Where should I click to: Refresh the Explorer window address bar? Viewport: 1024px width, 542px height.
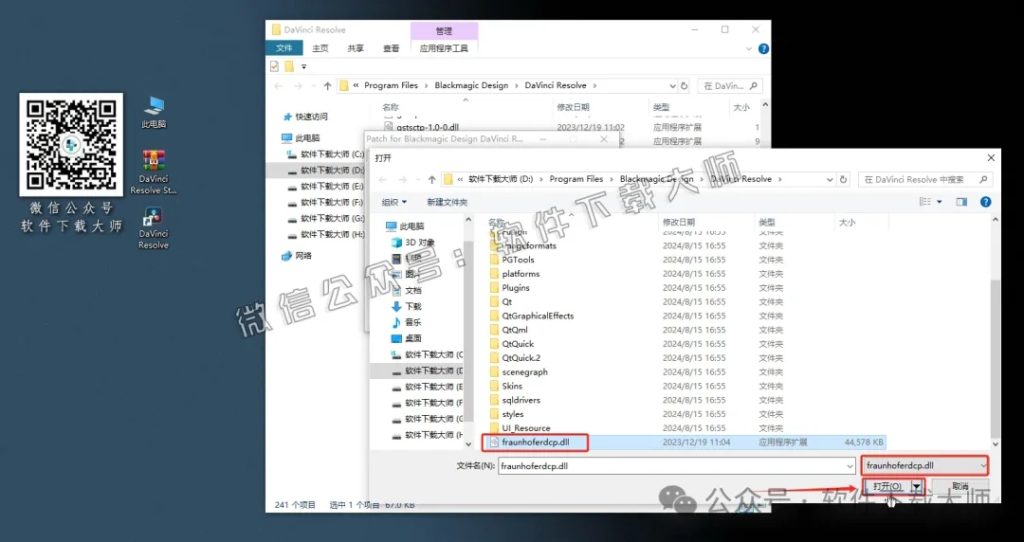click(684, 86)
